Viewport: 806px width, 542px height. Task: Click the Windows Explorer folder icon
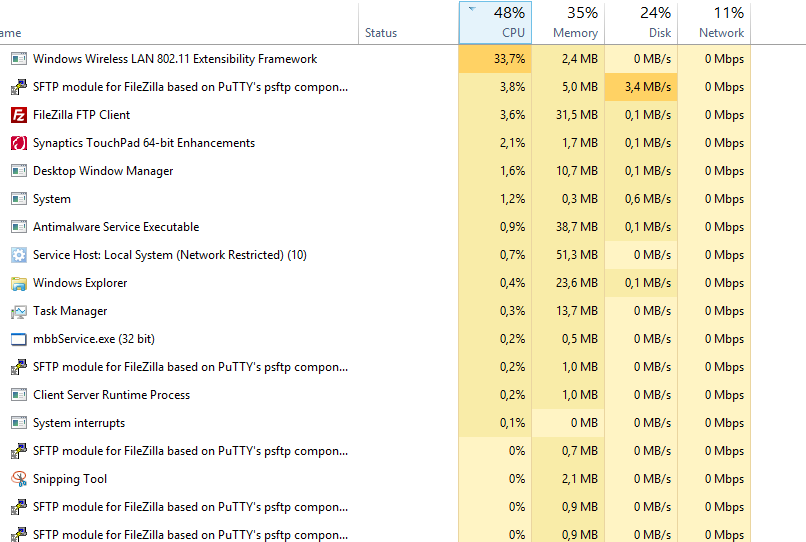19,283
